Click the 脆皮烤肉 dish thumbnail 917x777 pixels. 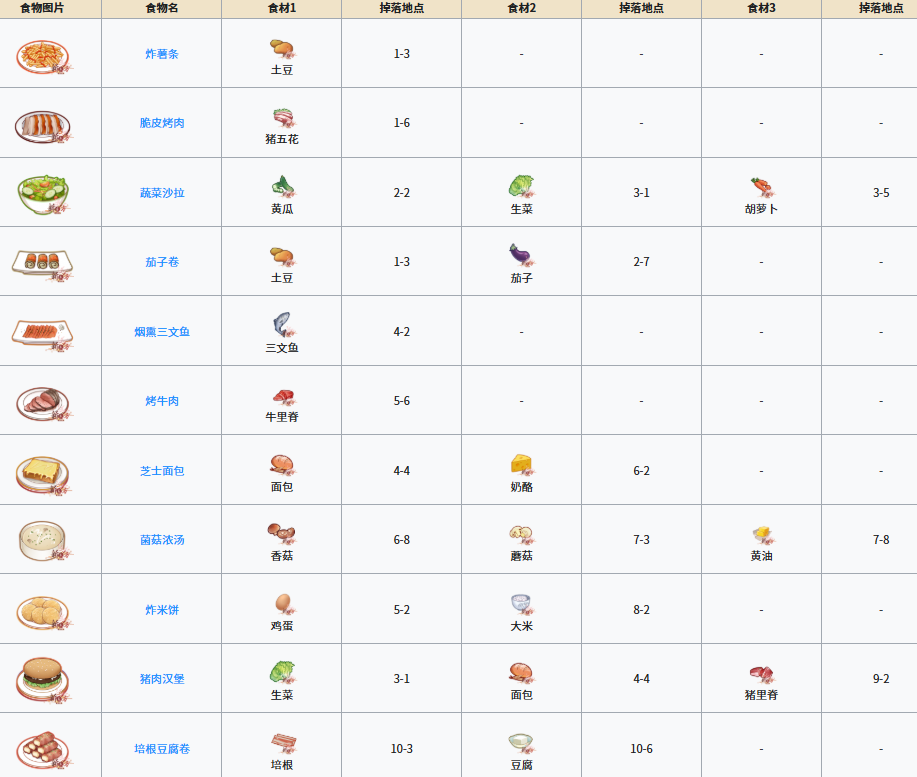(42, 124)
